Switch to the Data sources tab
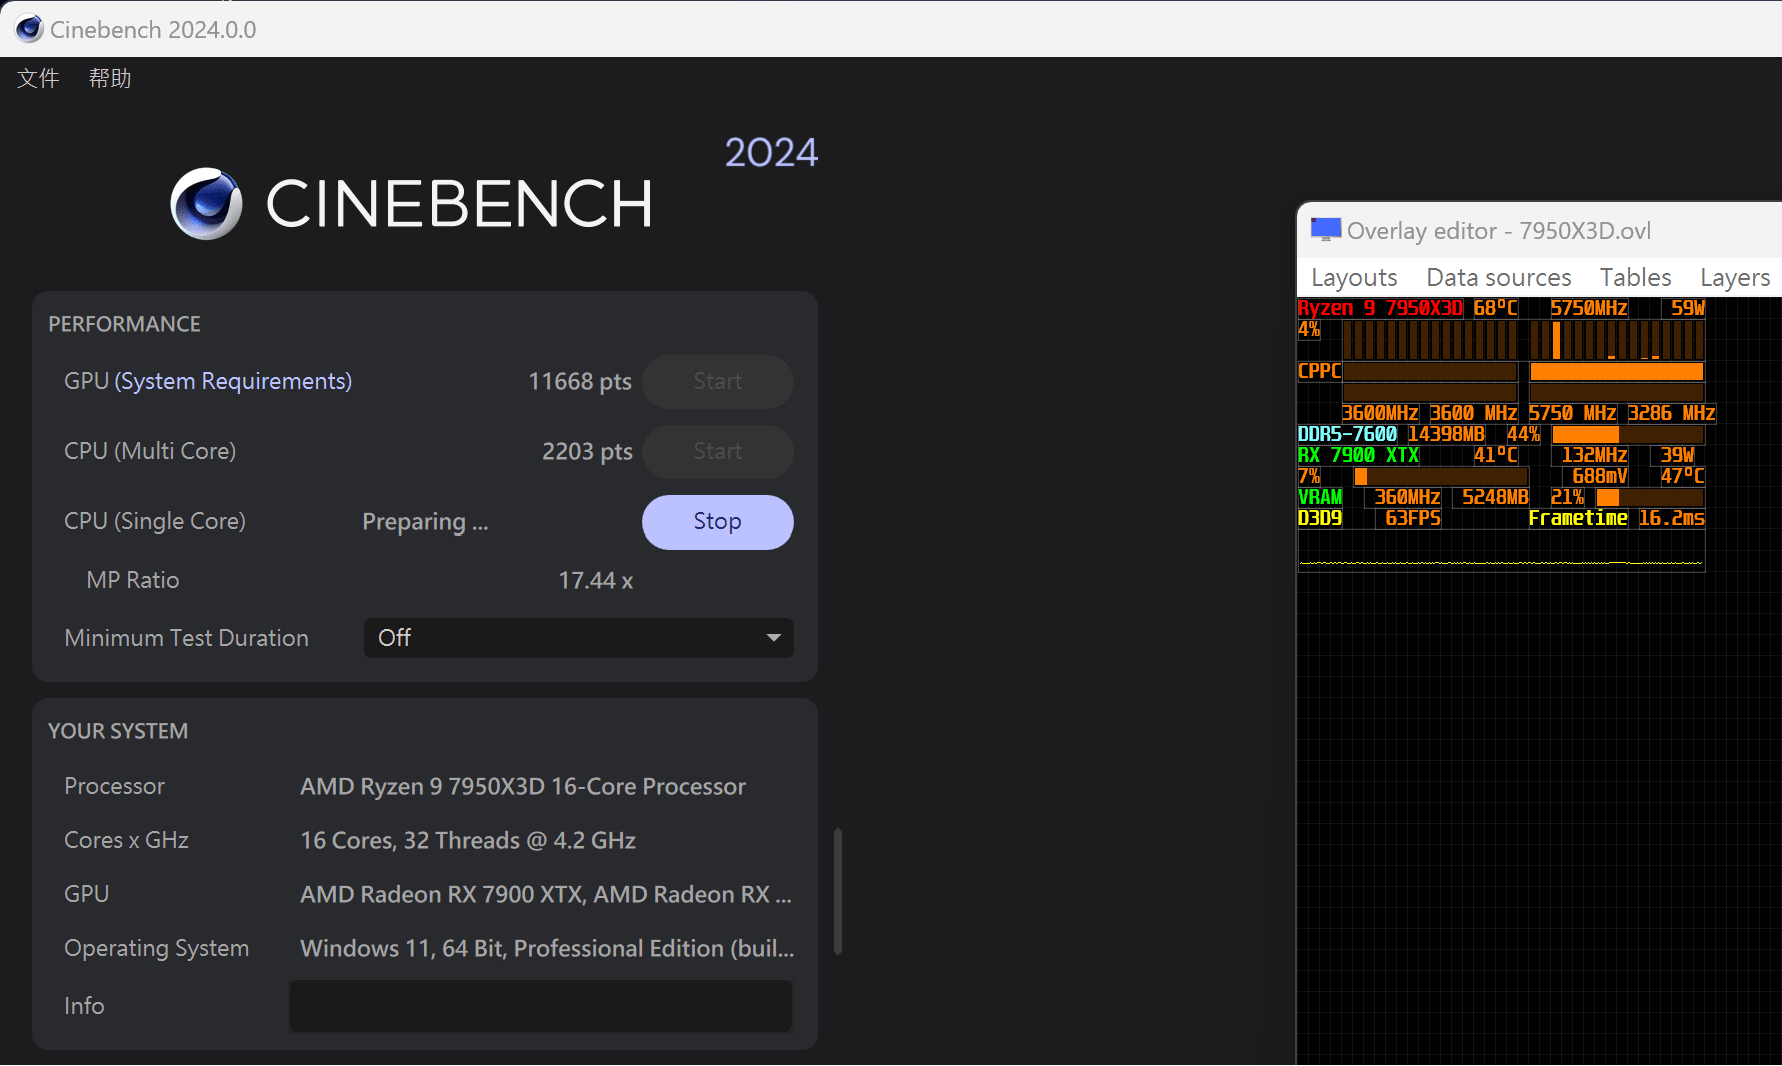This screenshot has height=1066, width=1782. coord(1497,277)
